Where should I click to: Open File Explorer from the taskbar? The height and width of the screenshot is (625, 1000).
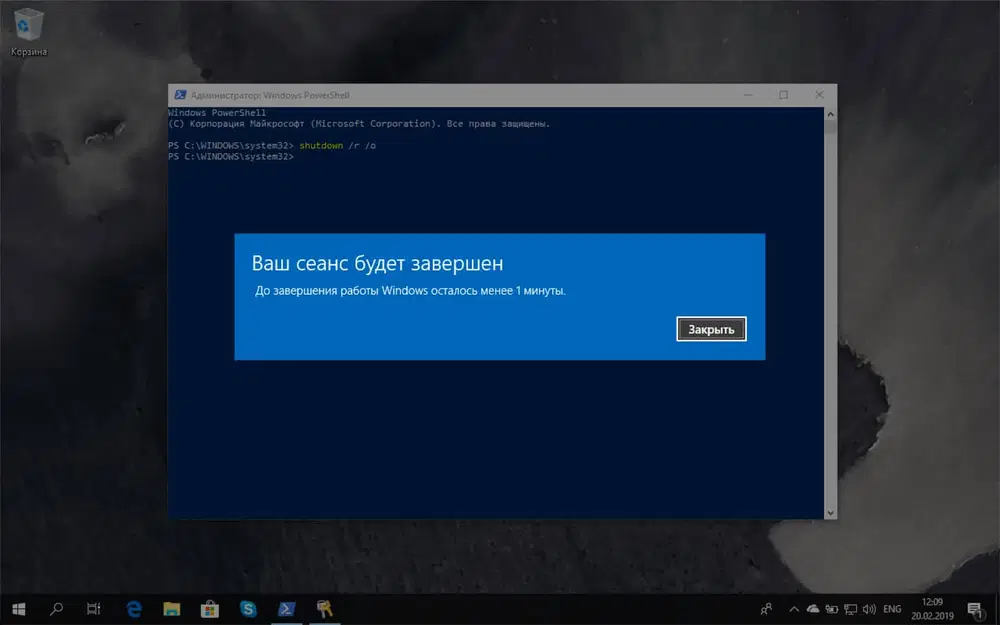(x=173, y=607)
